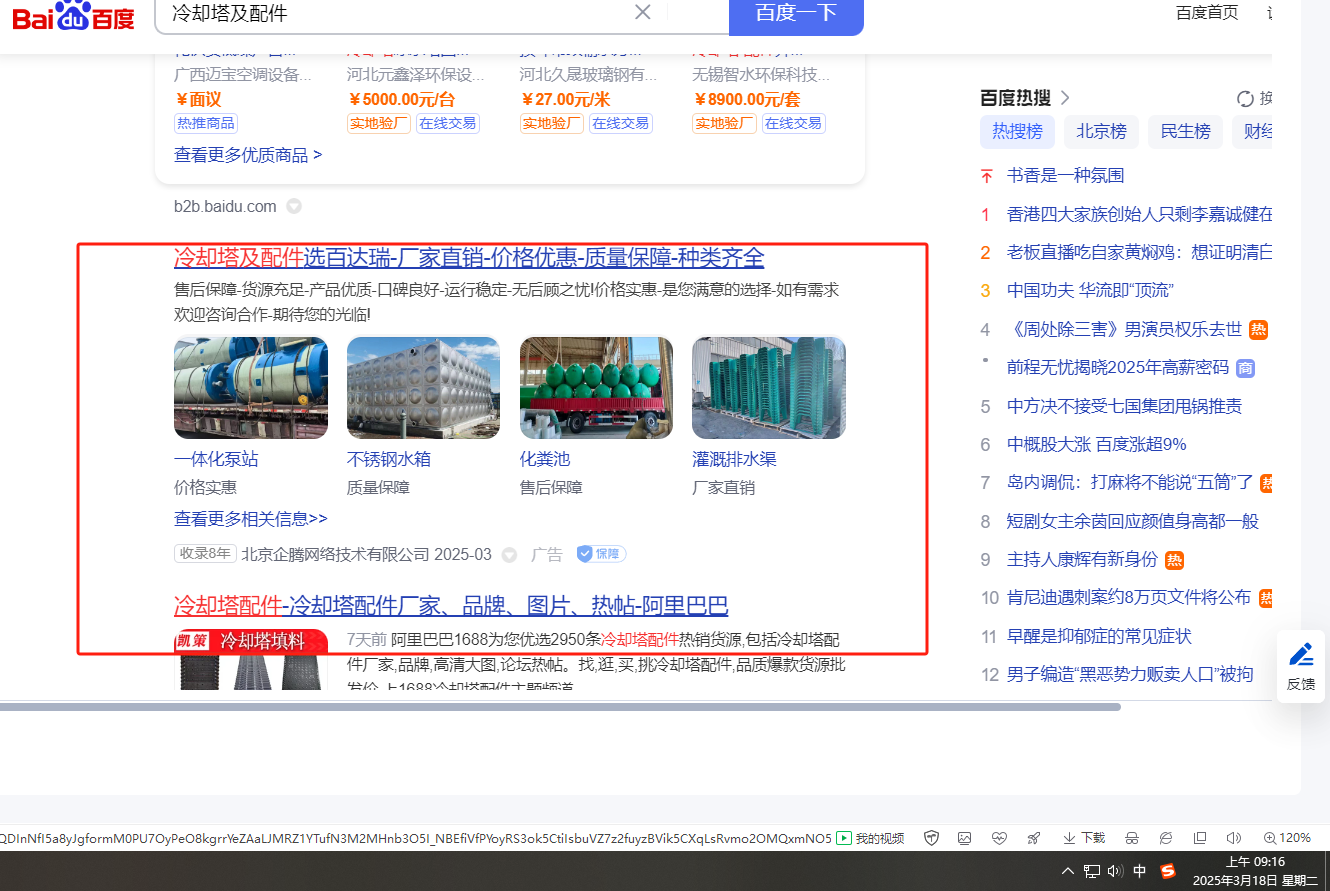Image resolution: width=1330 pixels, height=891 pixels.
Task: Open Baidu hot search chevron arrow
Action: [1065, 98]
